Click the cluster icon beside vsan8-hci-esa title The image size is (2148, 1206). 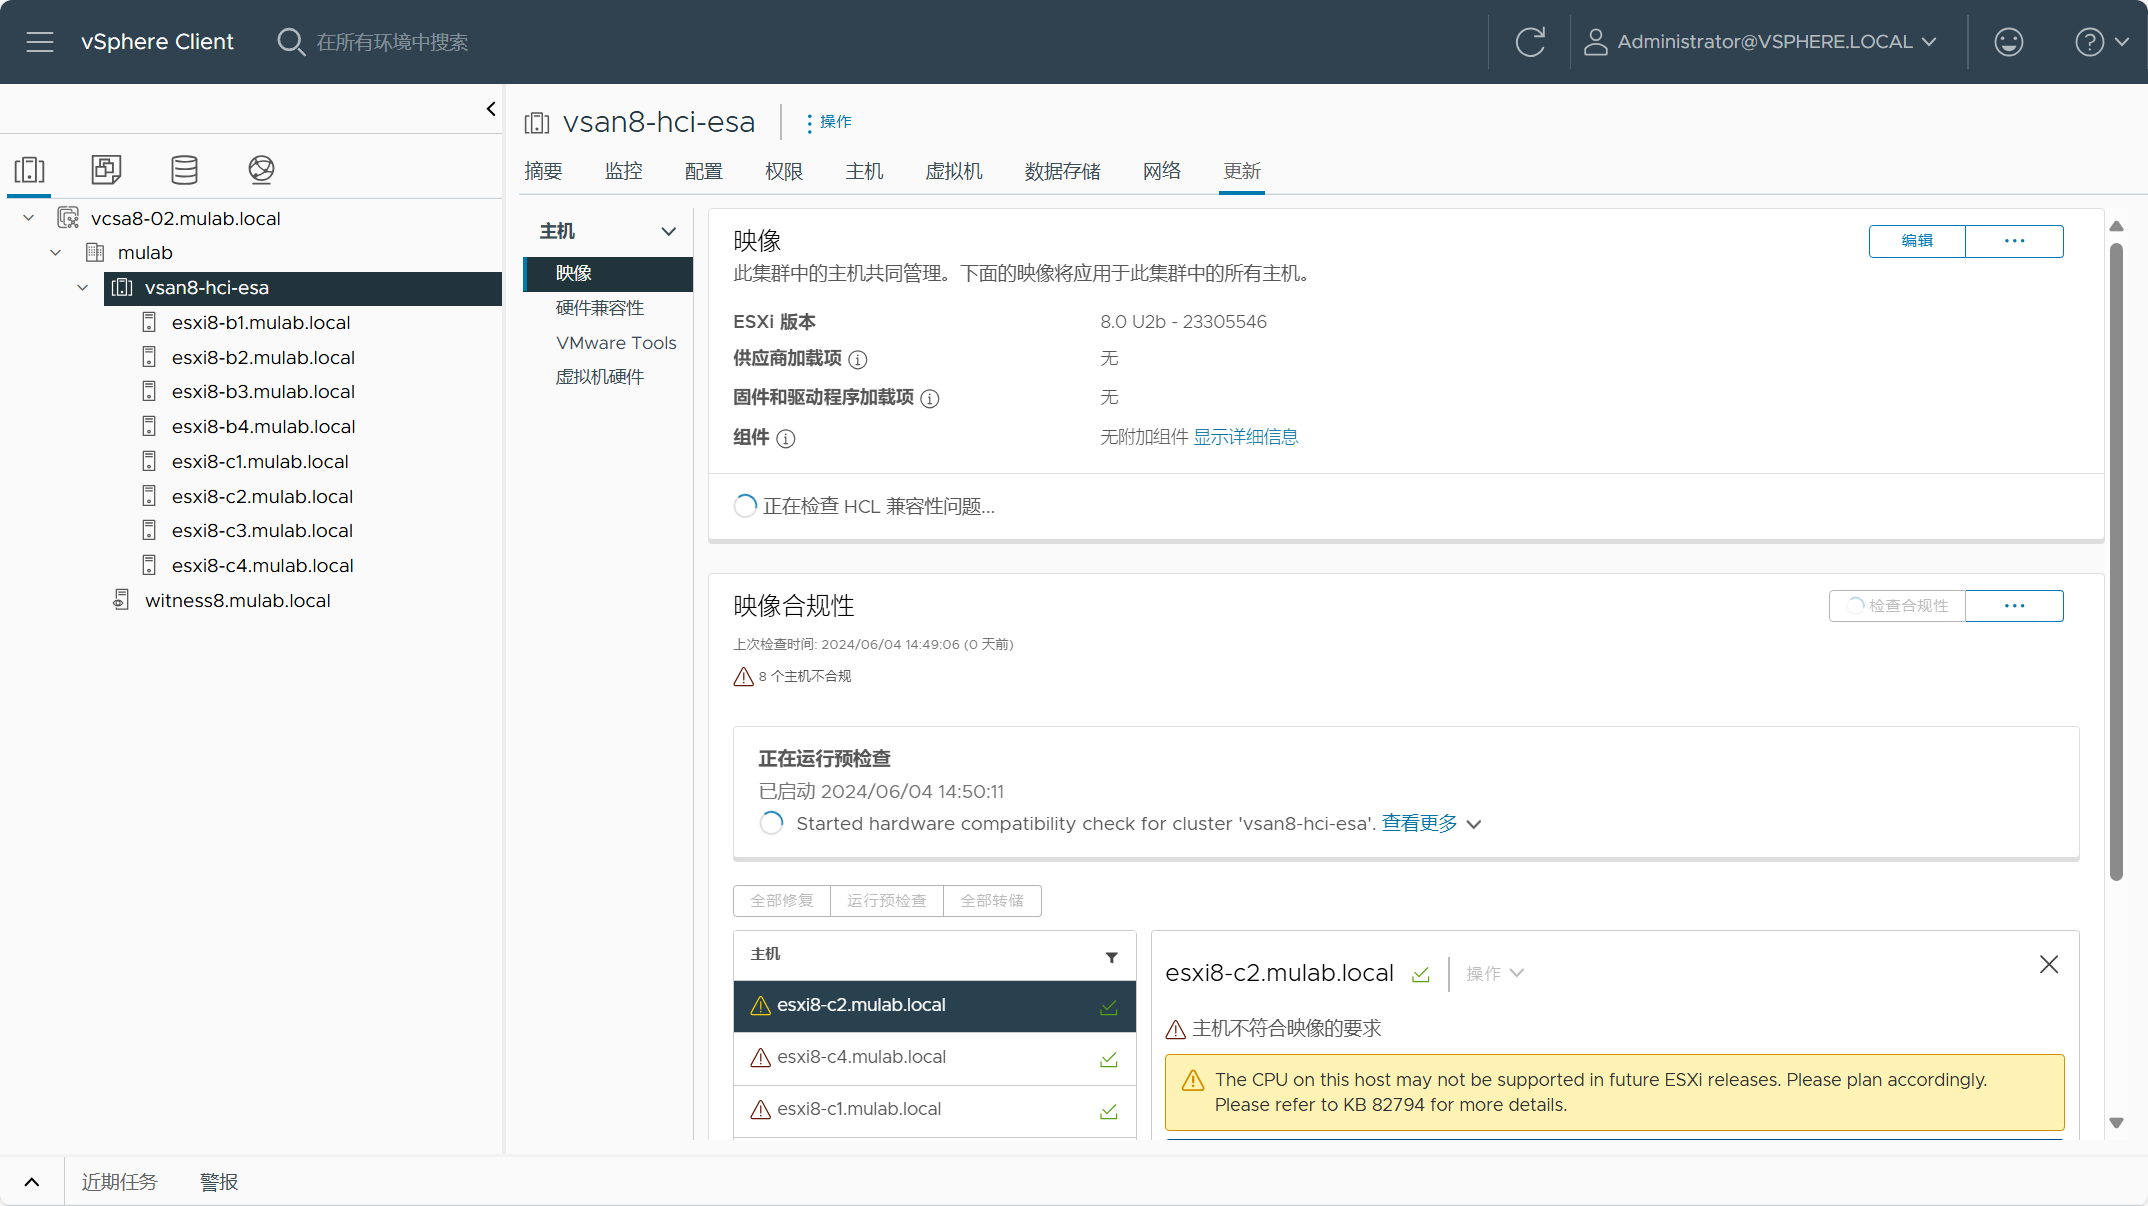[x=537, y=123]
